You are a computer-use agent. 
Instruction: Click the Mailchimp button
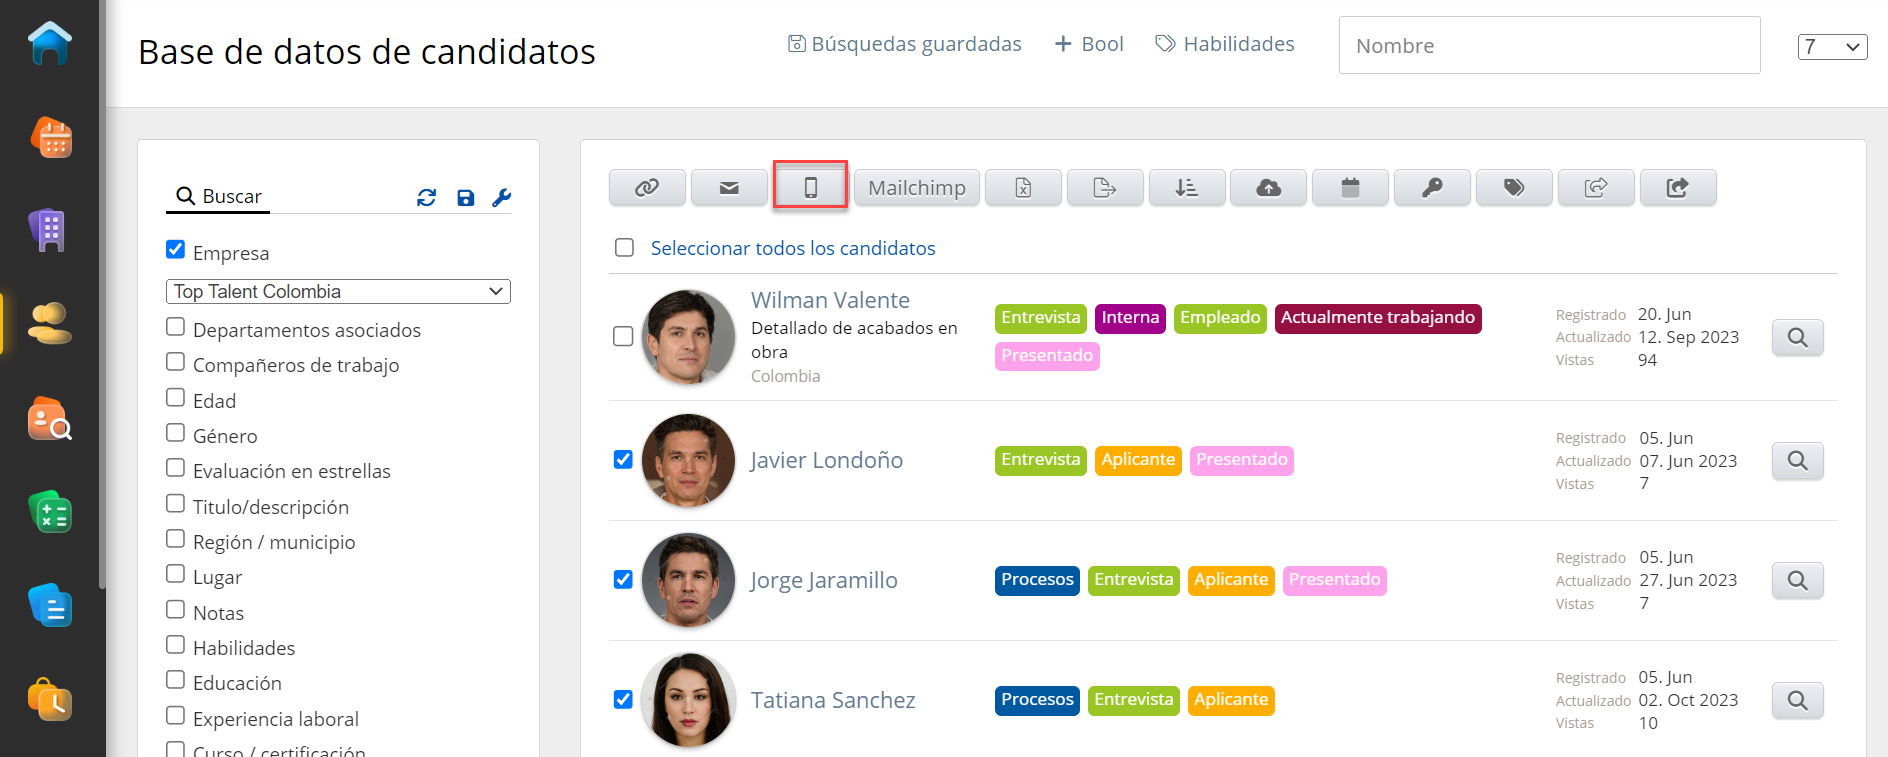click(916, 187)
